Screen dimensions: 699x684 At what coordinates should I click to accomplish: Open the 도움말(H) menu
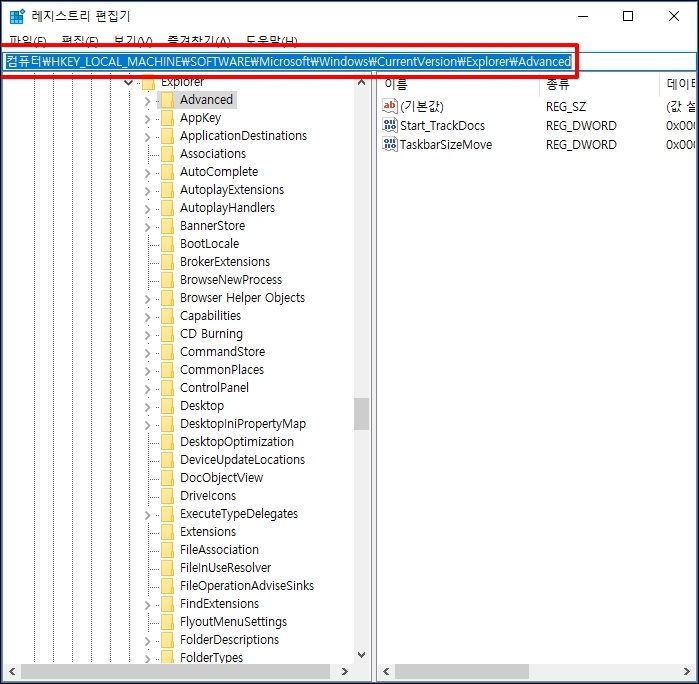pos(272,41)
